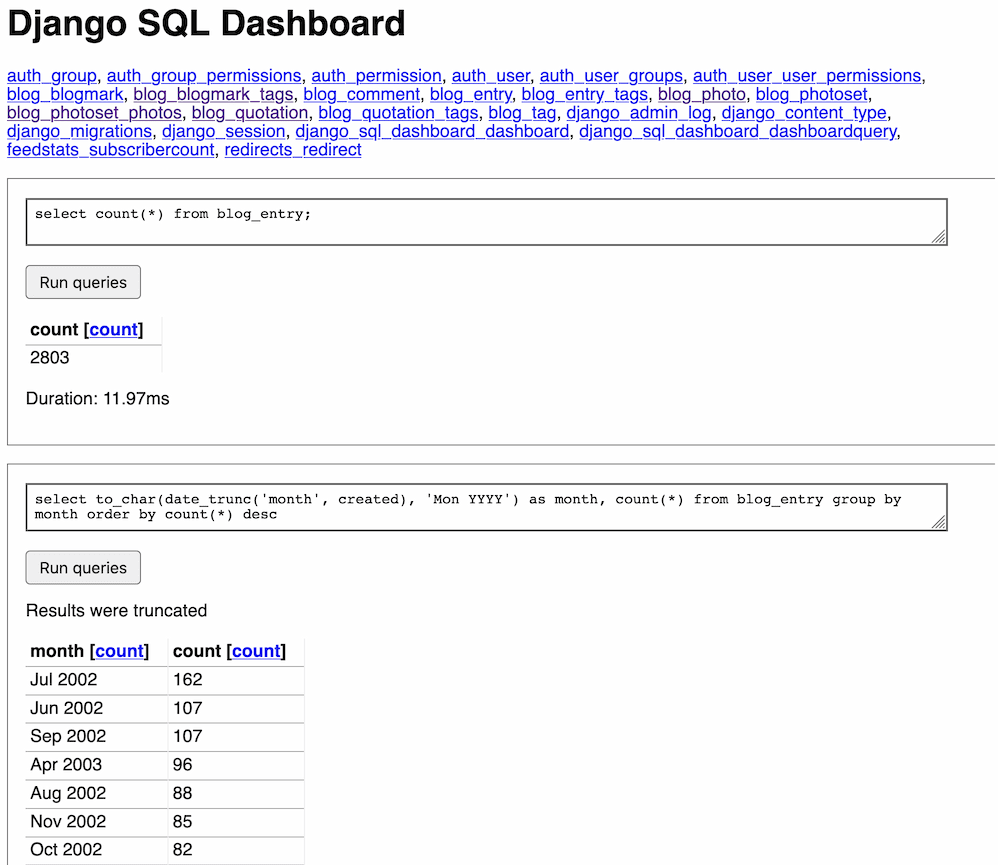998x865 pixels.
Task: Select the Aug 2002 month cell
Action: pos(97,793)
